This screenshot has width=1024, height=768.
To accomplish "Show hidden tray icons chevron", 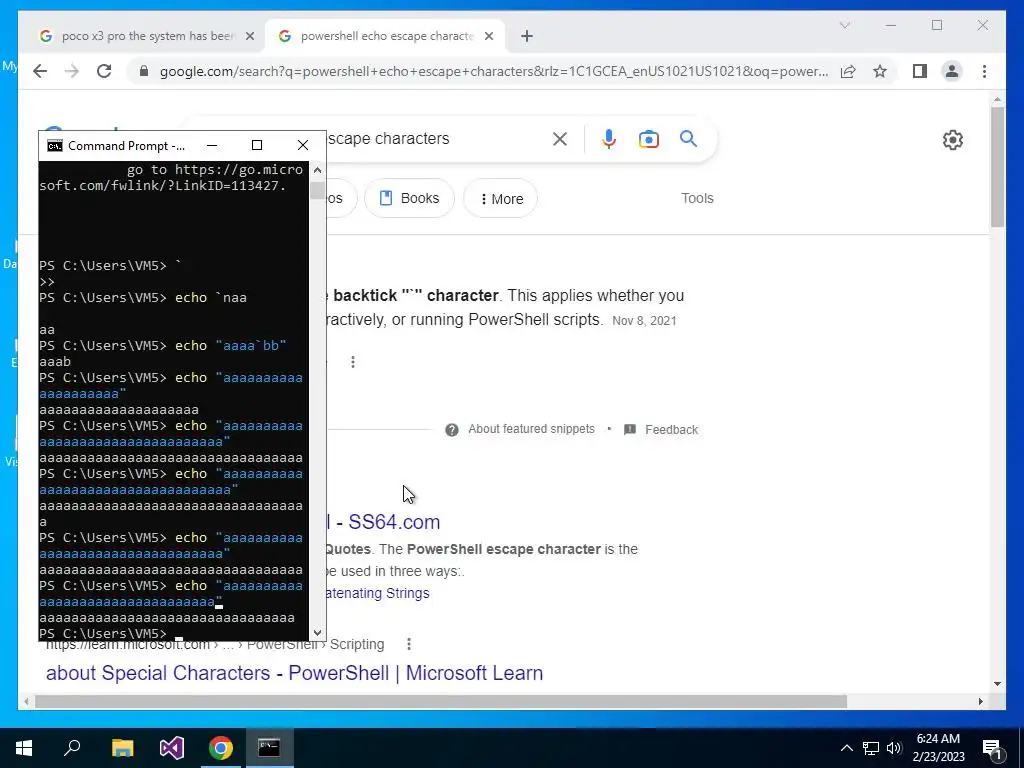I will point(846,748).
